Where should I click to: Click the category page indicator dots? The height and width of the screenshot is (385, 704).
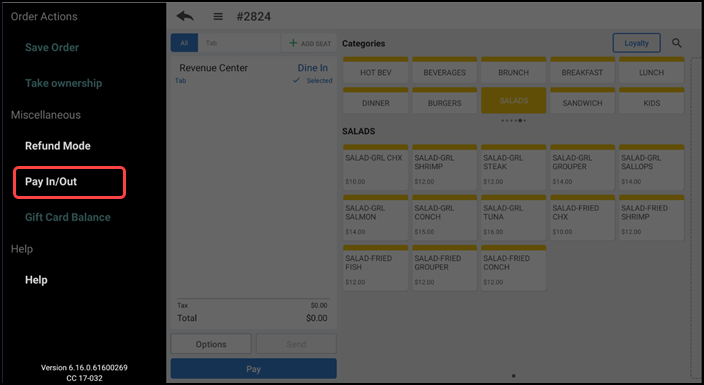pos(514,120)
